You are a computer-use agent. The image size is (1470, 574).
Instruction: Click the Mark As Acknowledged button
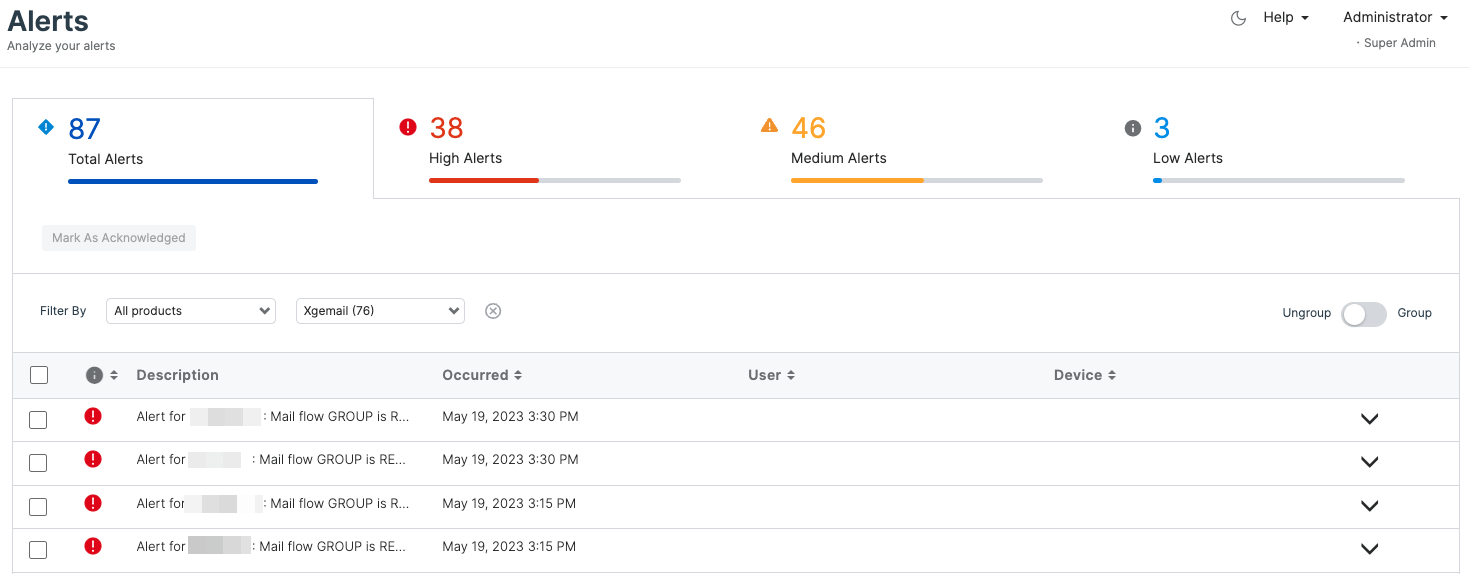tap(119, 238)
